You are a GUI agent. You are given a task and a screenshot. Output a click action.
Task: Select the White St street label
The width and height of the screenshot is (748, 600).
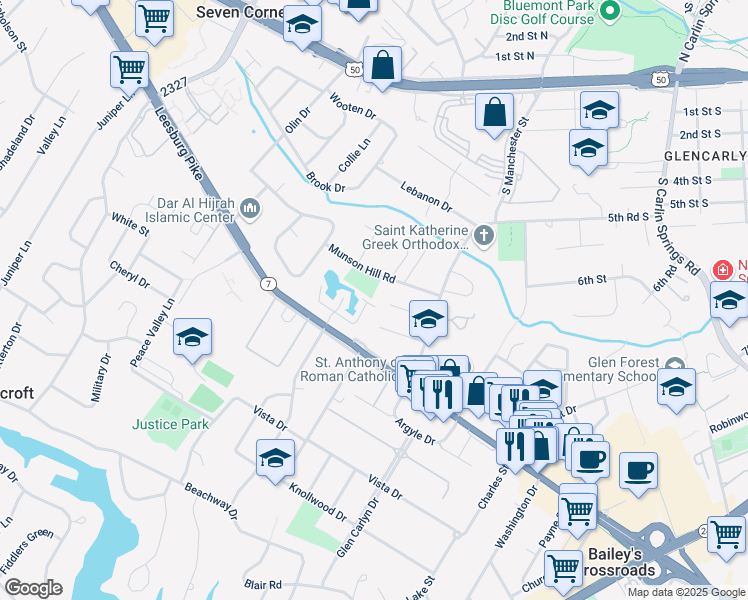point(130,225)
